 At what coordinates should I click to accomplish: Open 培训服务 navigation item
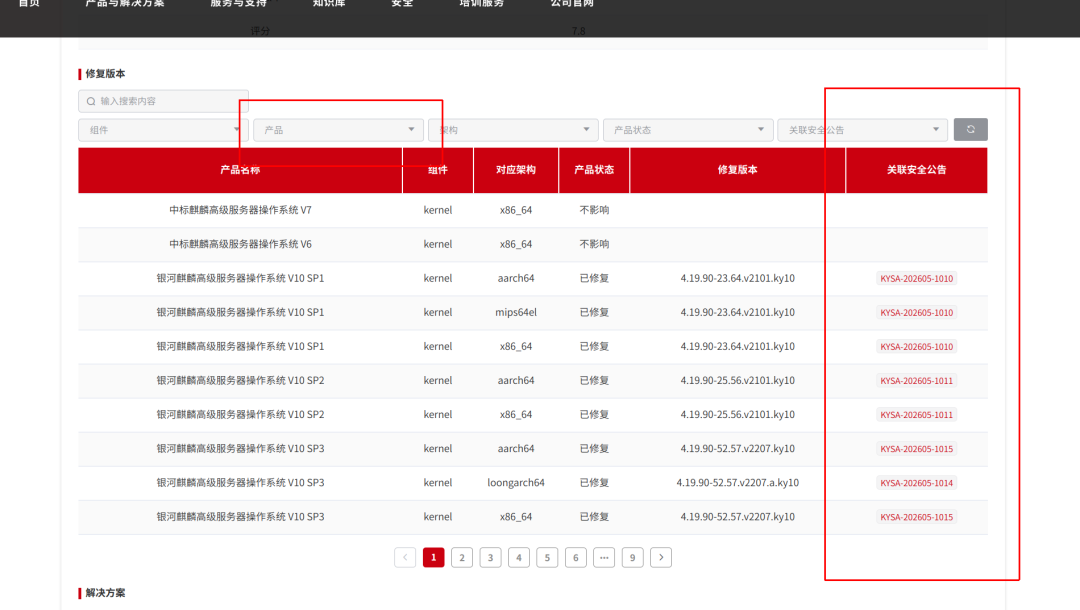[481, 3]
